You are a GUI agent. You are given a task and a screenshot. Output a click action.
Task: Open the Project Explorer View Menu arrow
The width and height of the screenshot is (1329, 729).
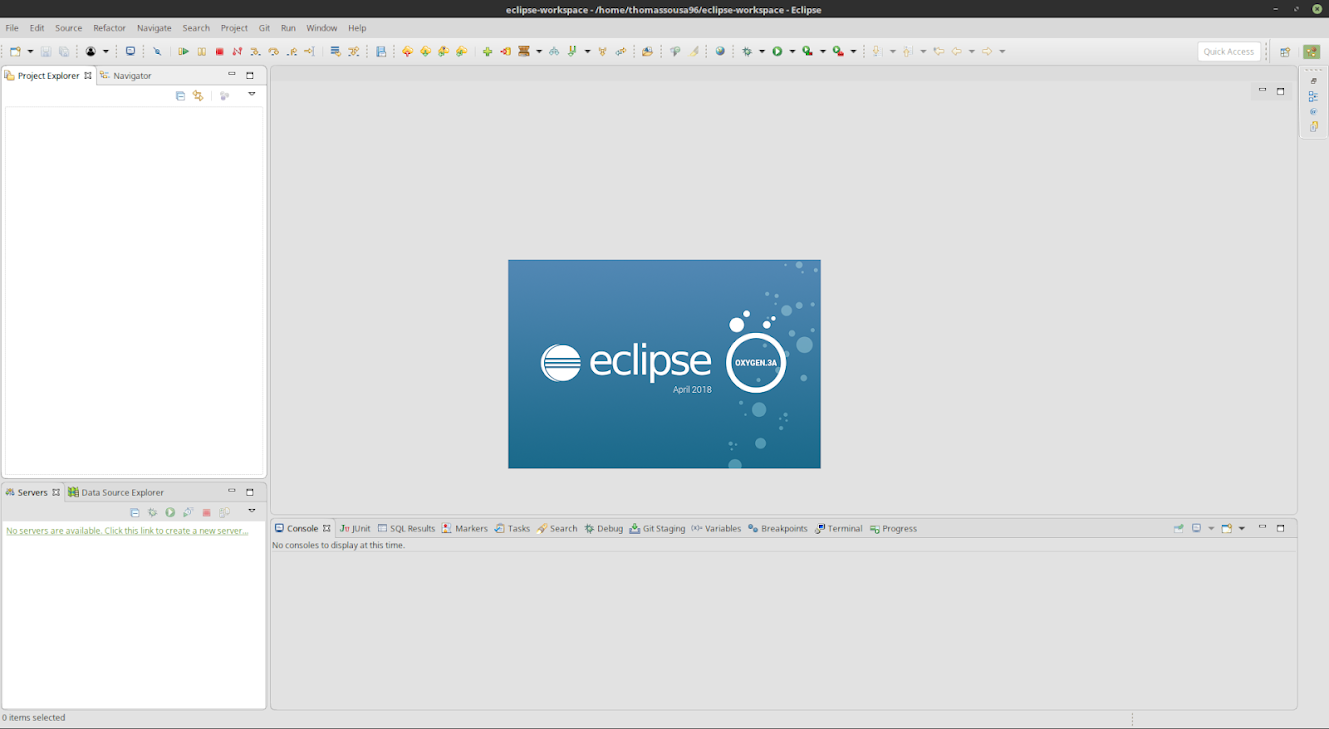252,95
